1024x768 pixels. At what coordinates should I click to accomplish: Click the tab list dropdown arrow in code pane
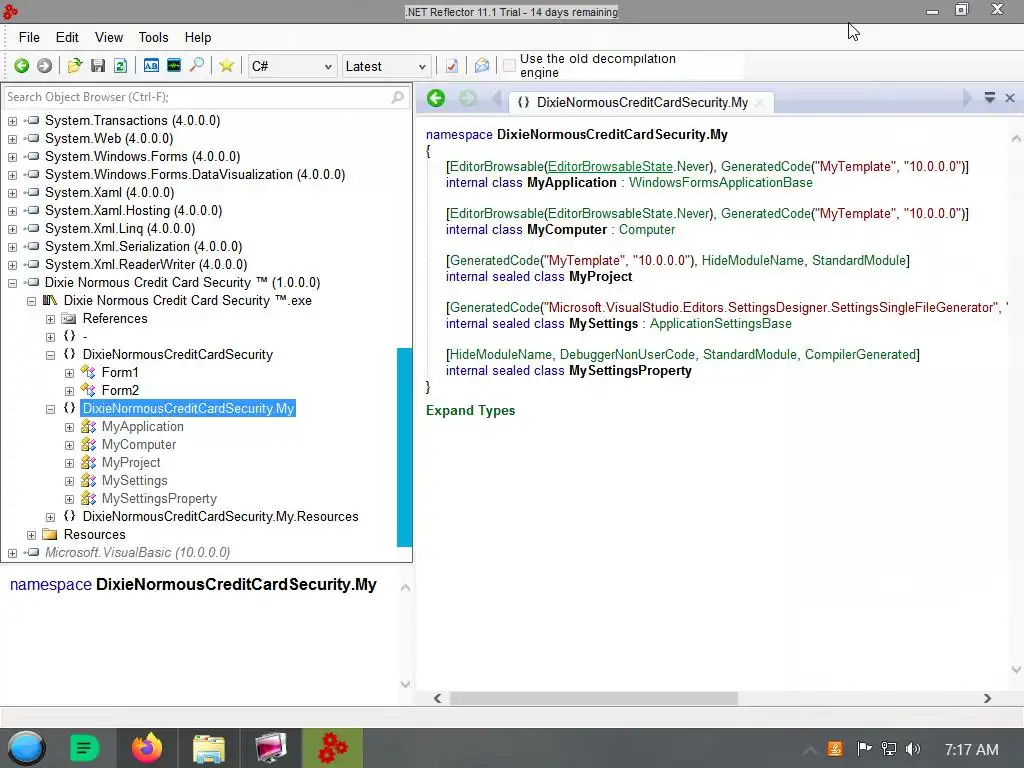tap(989, 97)
